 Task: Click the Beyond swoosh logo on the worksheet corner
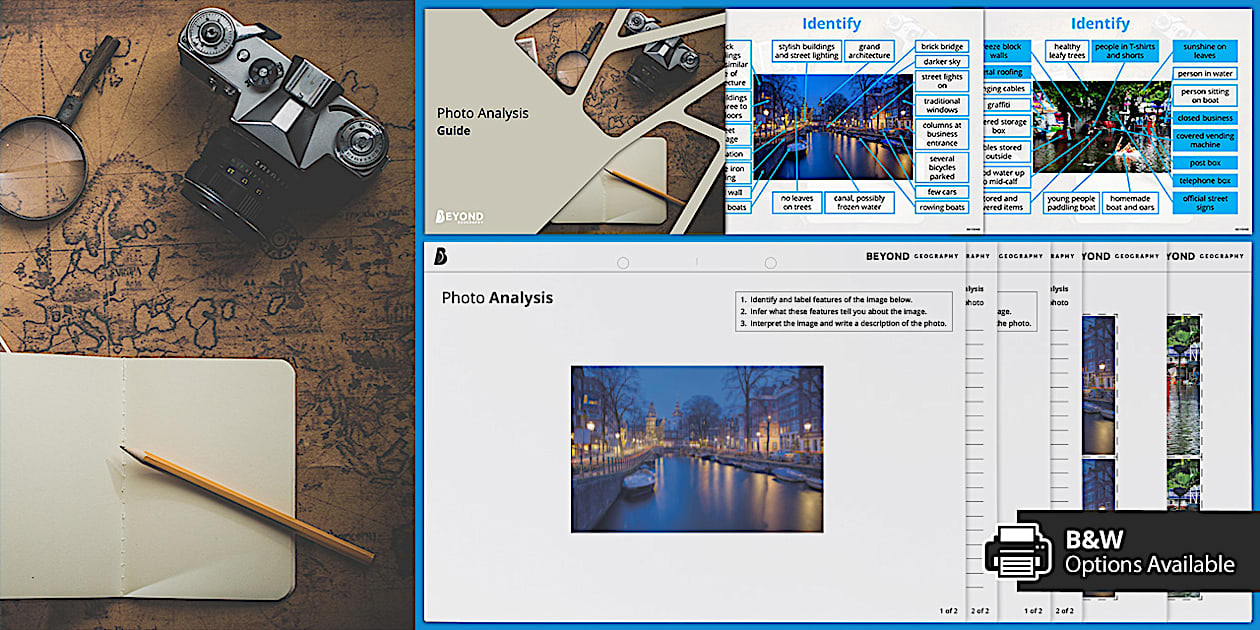[x=439, y=258]
